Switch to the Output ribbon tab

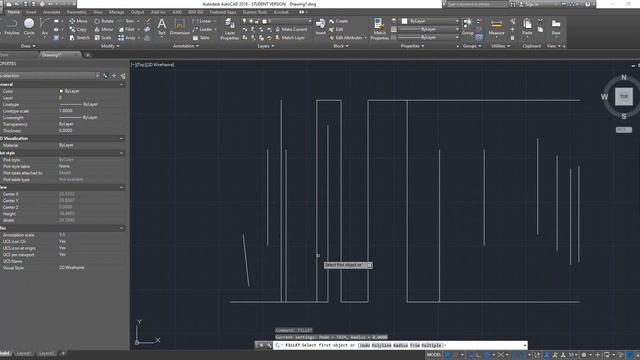[x=137, y=12]
